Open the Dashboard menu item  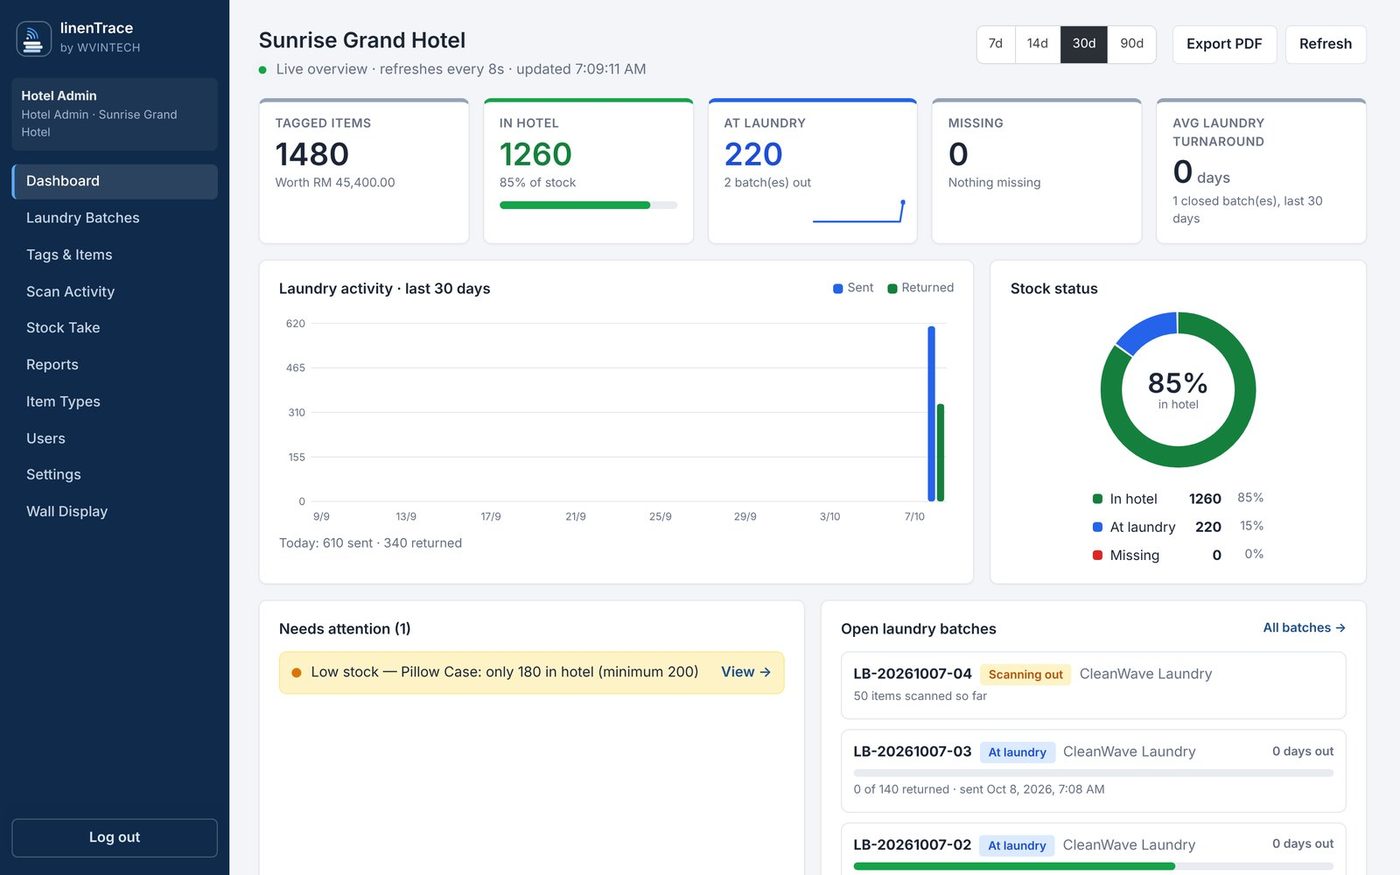tap(115, 181)
